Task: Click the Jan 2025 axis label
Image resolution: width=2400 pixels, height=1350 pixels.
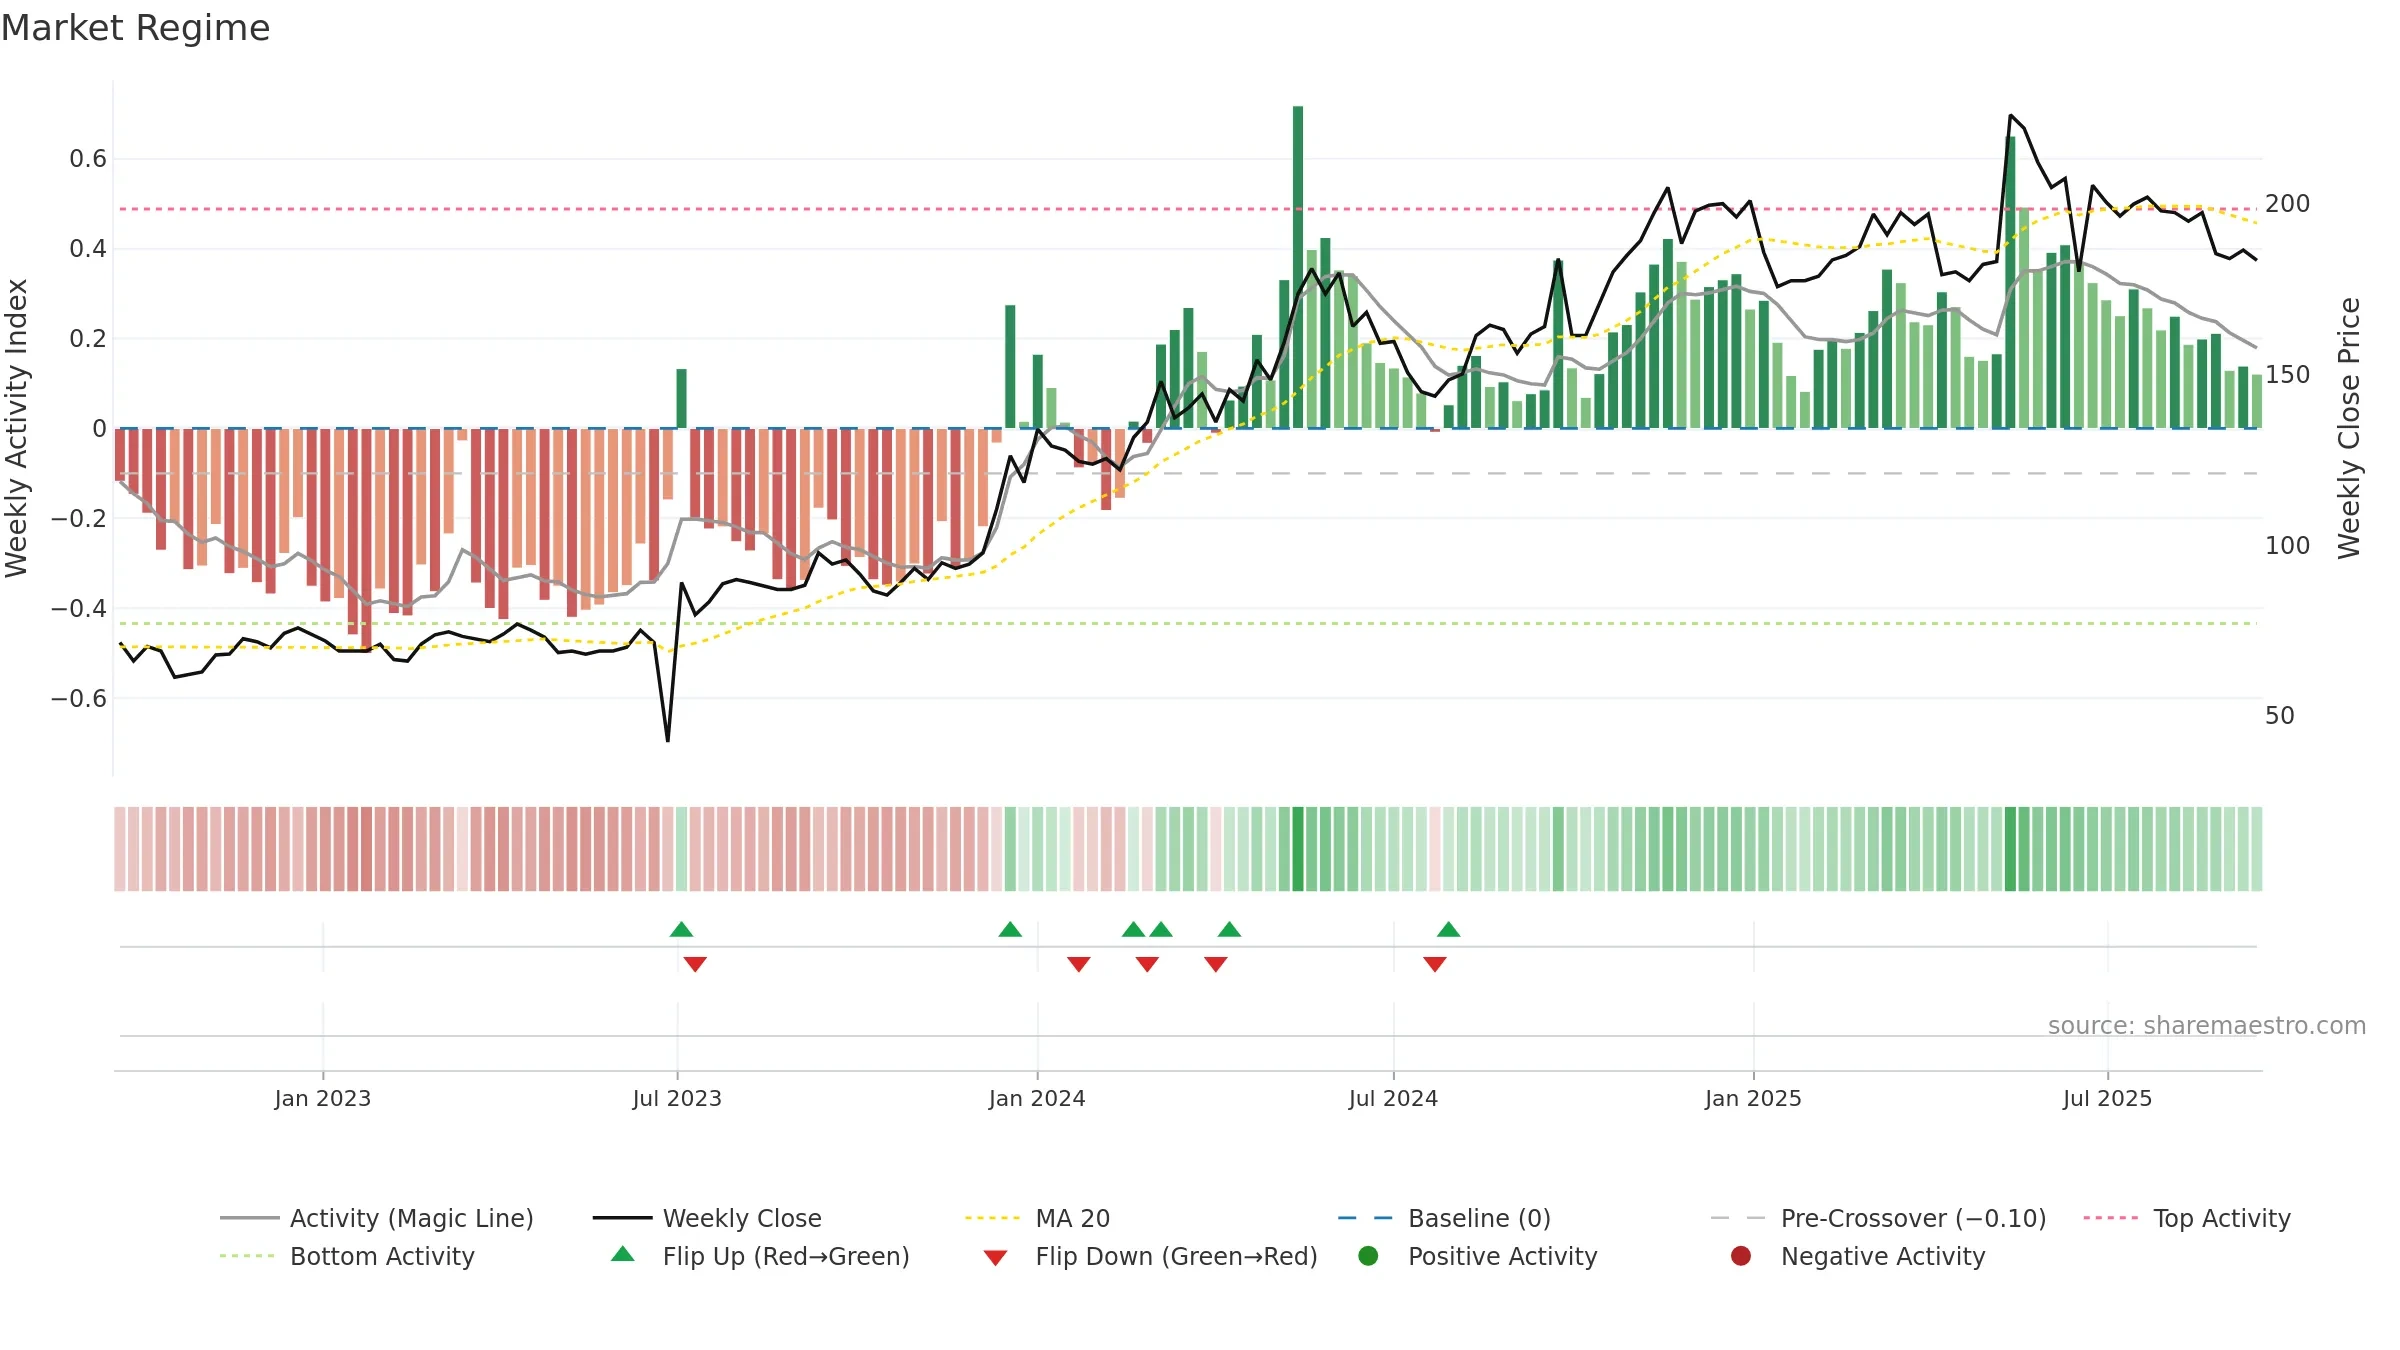Action: [x=1753, y=1098]
